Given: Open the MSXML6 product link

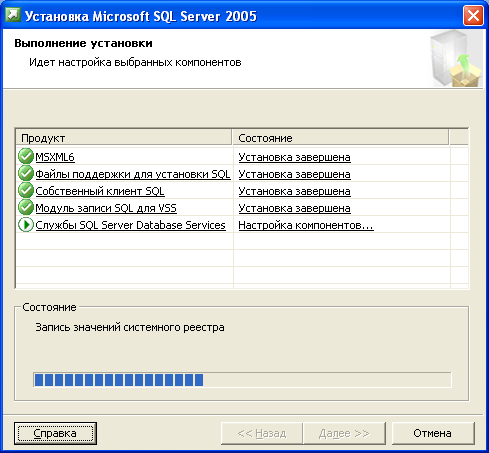Looking at the screenshot, I should pyautogui.click(x=55, y=157).
